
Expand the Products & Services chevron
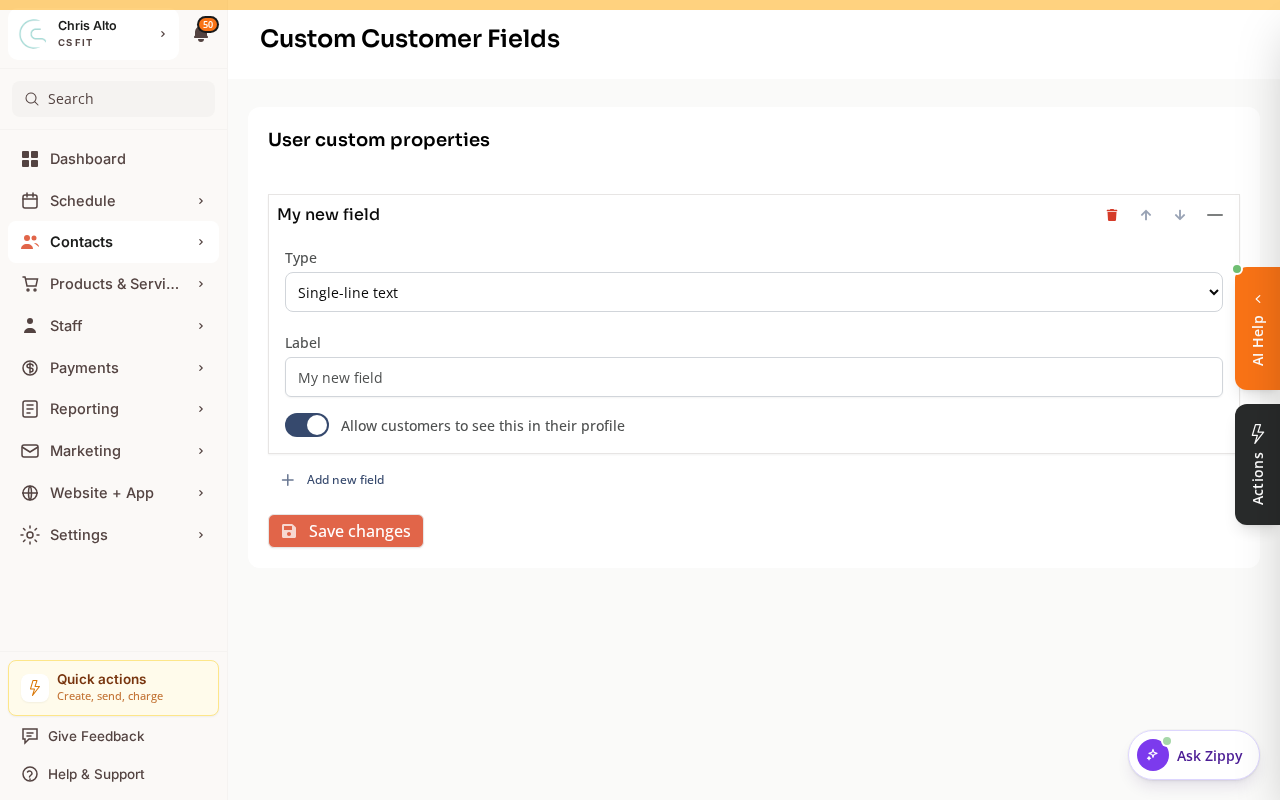pos(201,284)
